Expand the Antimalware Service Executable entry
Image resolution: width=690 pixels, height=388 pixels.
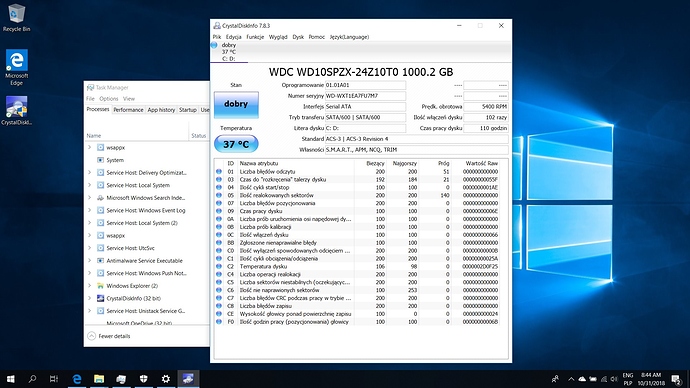[90, 260]
